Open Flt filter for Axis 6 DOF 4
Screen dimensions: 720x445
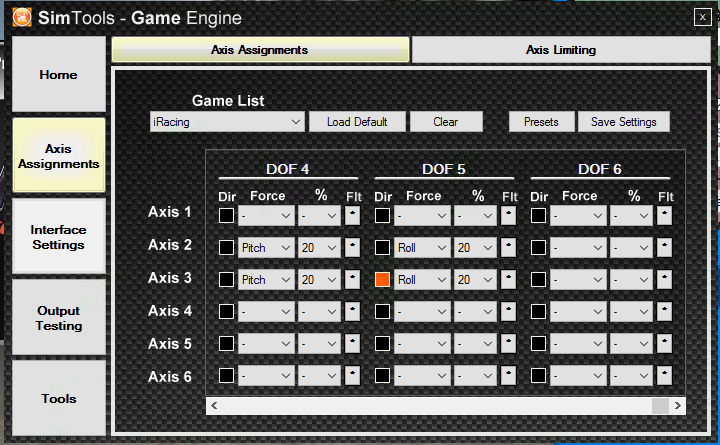(352, 376)
